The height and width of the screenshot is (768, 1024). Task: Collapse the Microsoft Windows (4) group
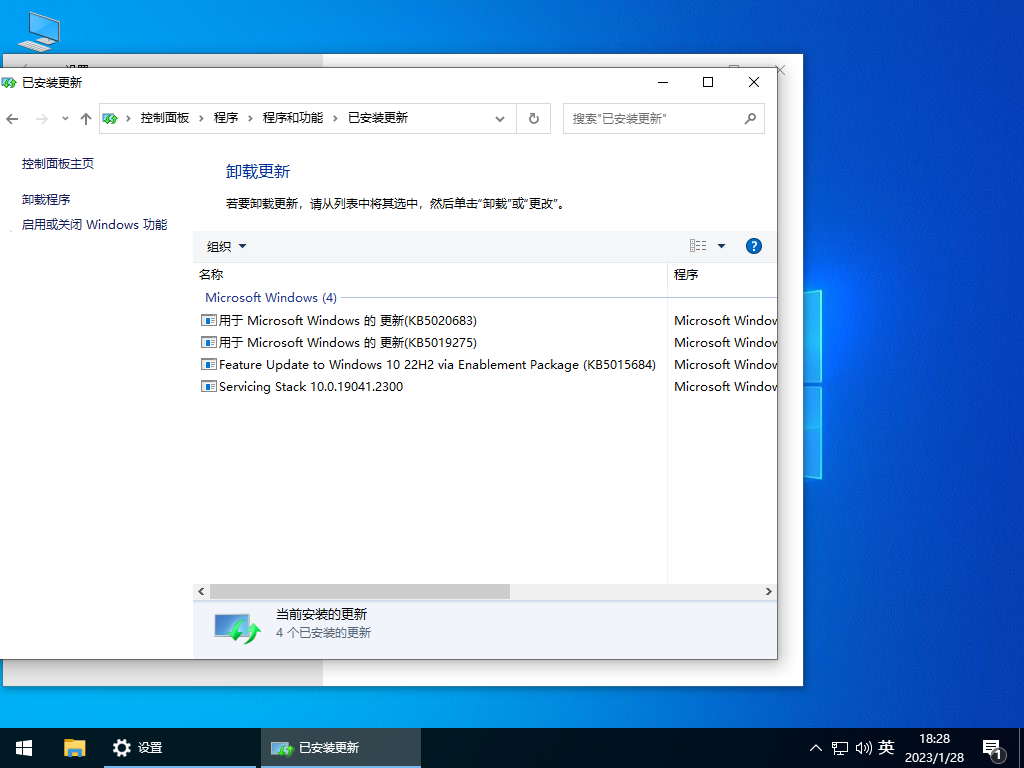coord(271,298)
